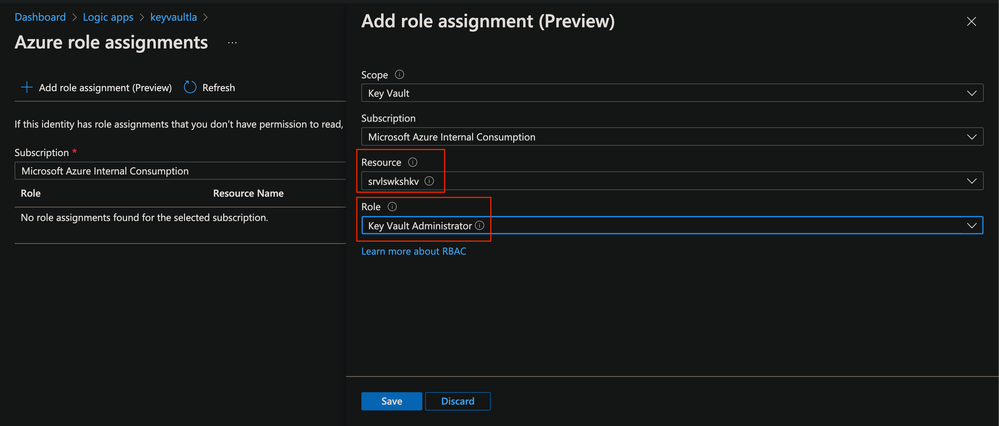Click the Dashboard breadcrumb link
The image size is (999, 426).
pyautogui.click(x=40, y=17)
